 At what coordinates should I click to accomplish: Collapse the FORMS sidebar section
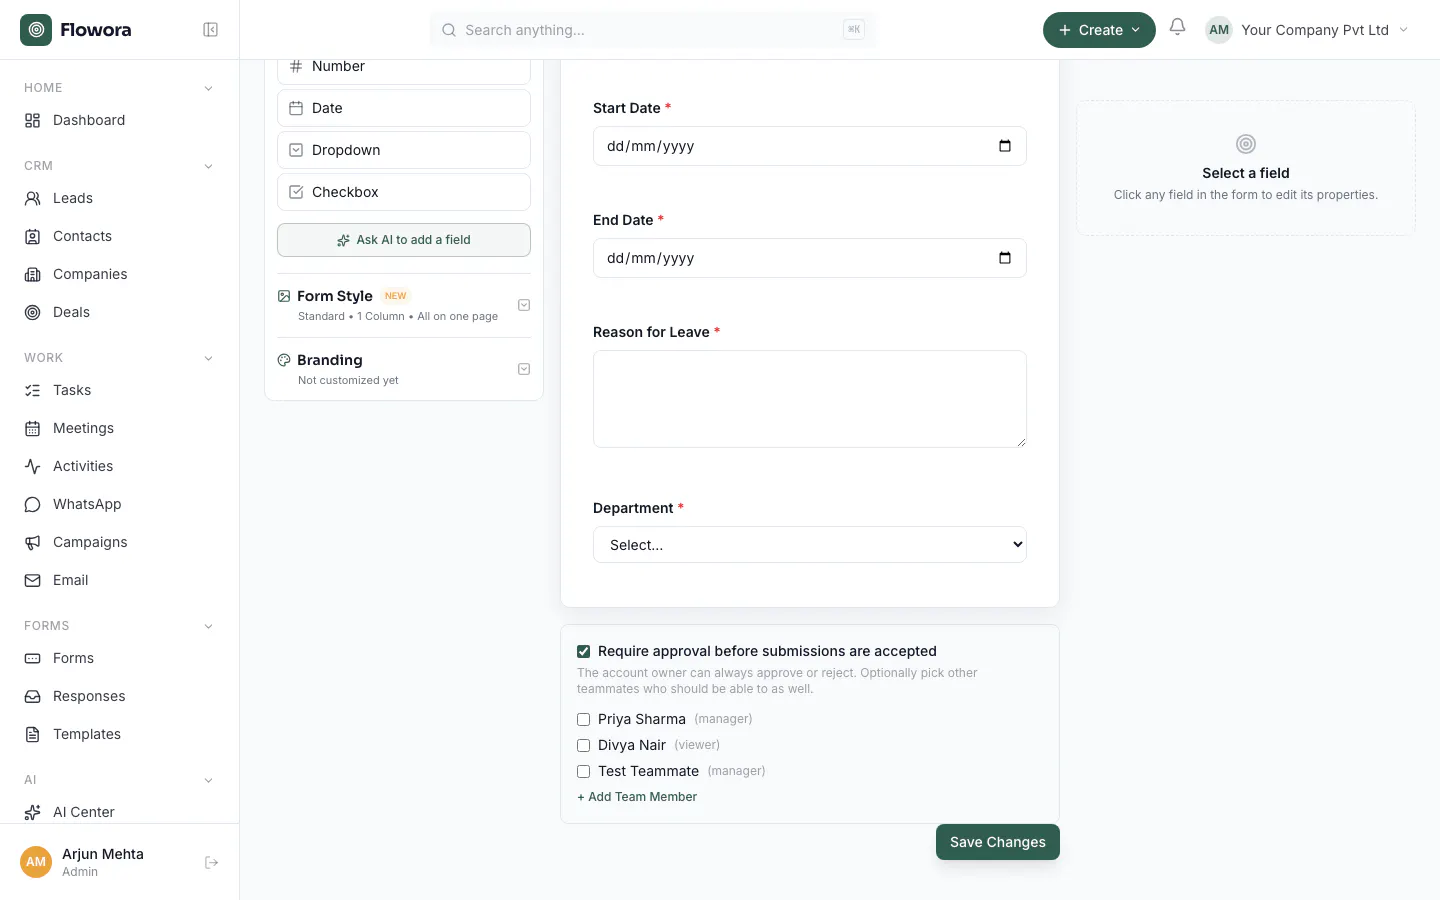pos(208,626)
